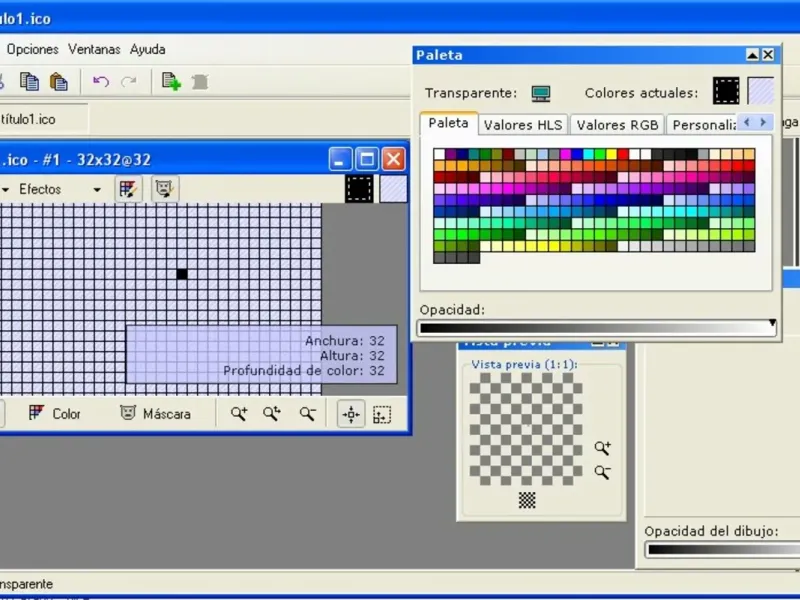Viewport: 800px width, 600px height.
Task: Undo the last action with the purple arrow
Action: [x=101, y=81]
